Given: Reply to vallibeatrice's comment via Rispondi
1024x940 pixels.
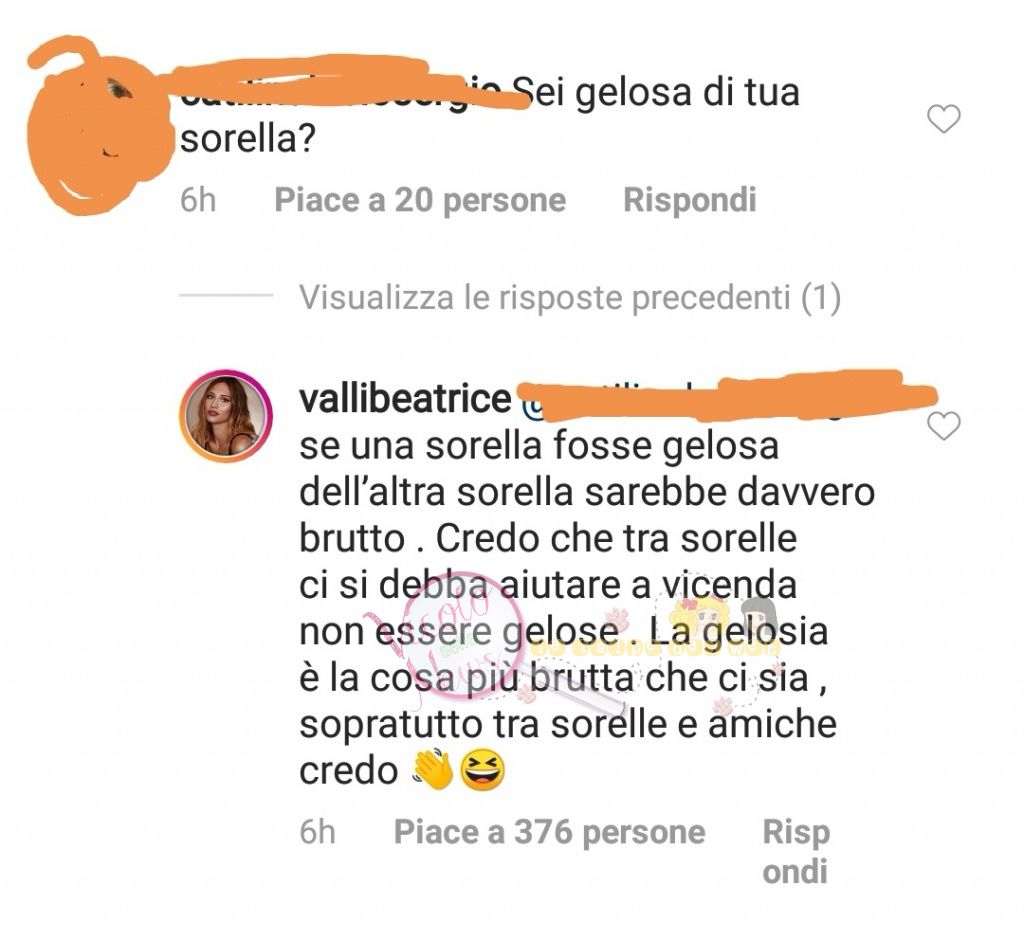Looking at the screenshot, I should click(x=795, y=852).
